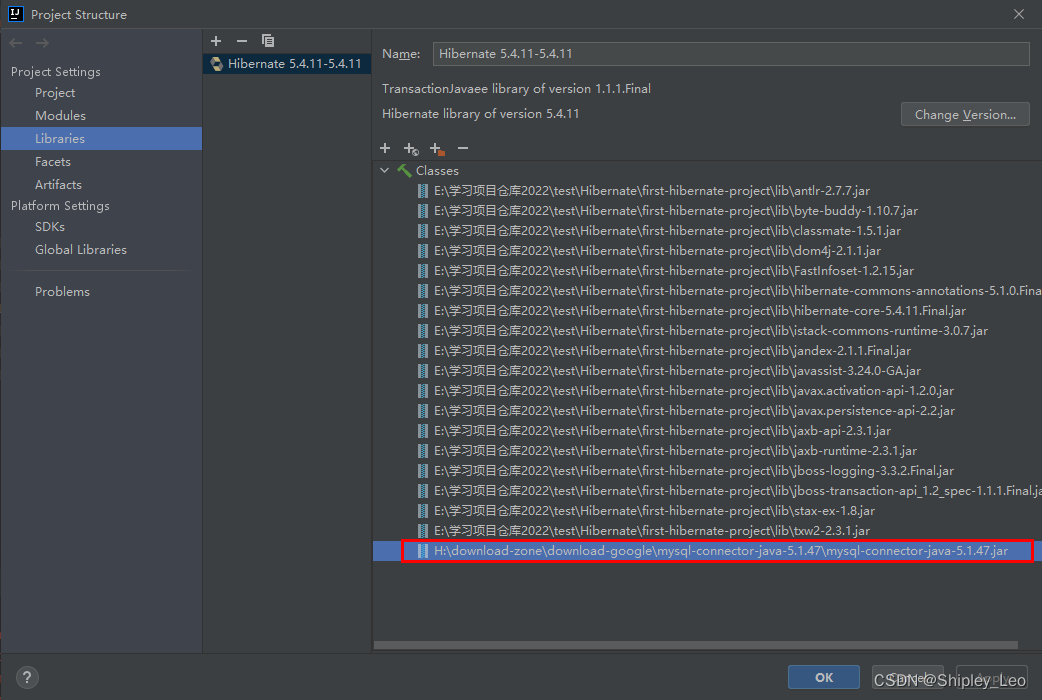Add new project library plus icon
The width and height of the screenshot is (1042, 700).
(x=216, y=41)
